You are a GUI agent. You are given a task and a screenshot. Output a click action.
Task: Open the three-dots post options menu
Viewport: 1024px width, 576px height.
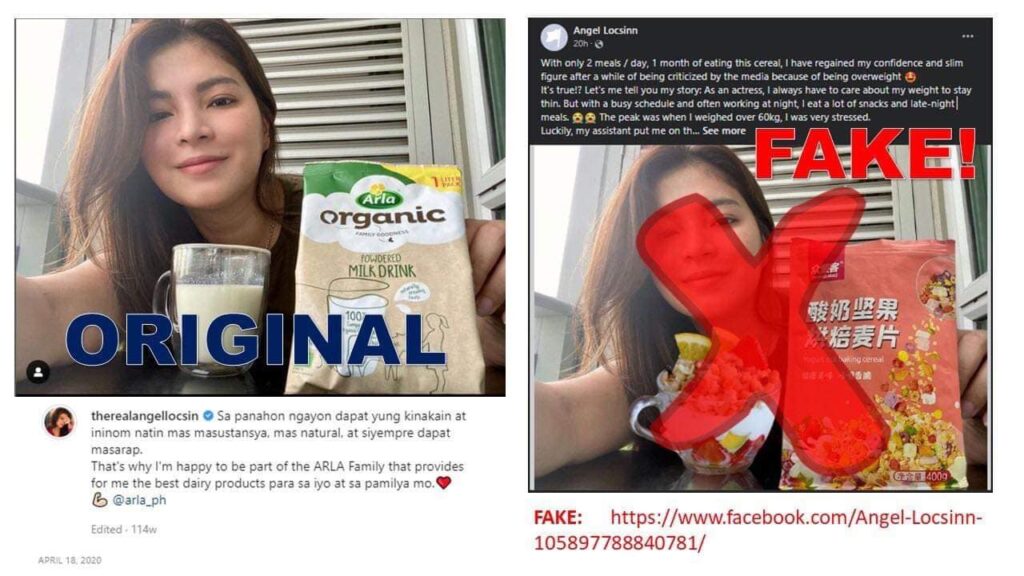tap(967, 37)
